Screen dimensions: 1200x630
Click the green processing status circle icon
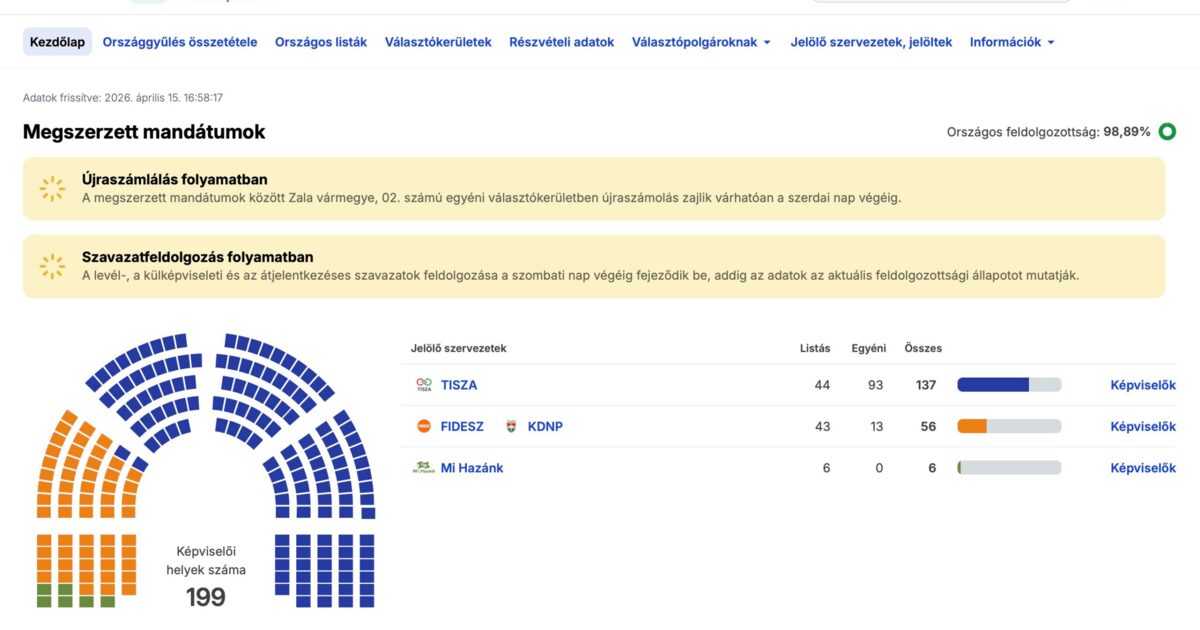[1166, 132]
